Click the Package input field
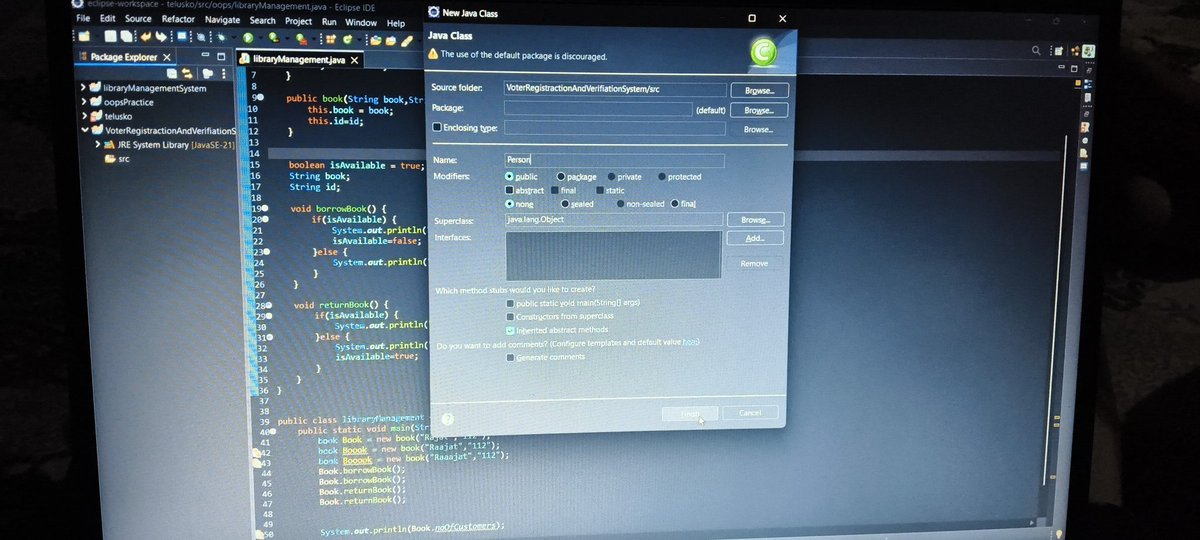The image size is (1200, 540). tap(599, 108)
